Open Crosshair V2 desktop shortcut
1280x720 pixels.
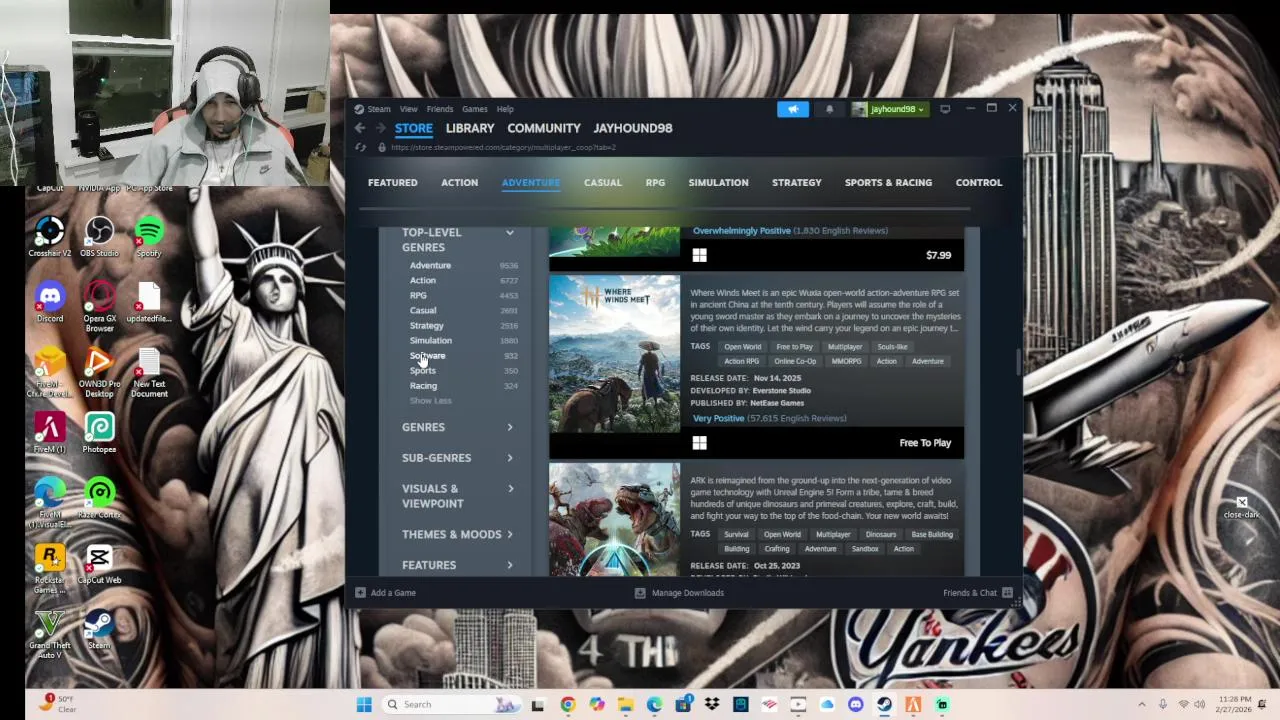50,237
